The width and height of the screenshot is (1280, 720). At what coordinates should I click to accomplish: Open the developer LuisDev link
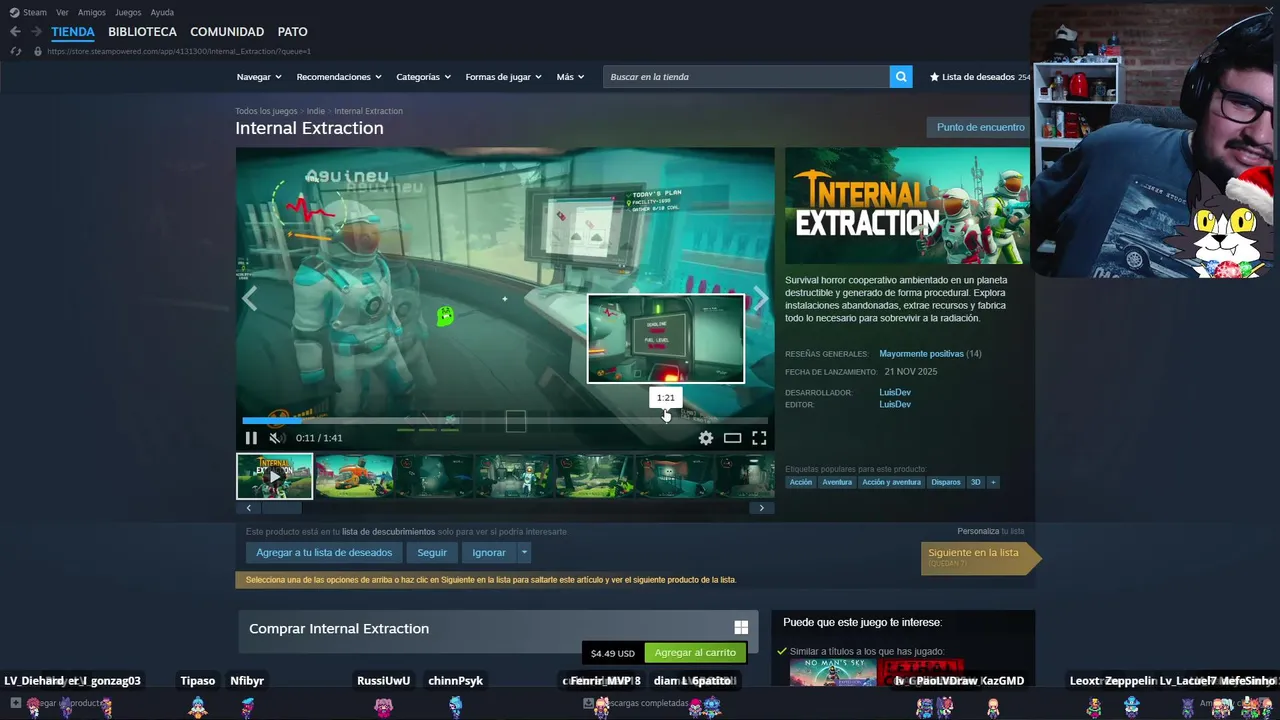(895, 393)
